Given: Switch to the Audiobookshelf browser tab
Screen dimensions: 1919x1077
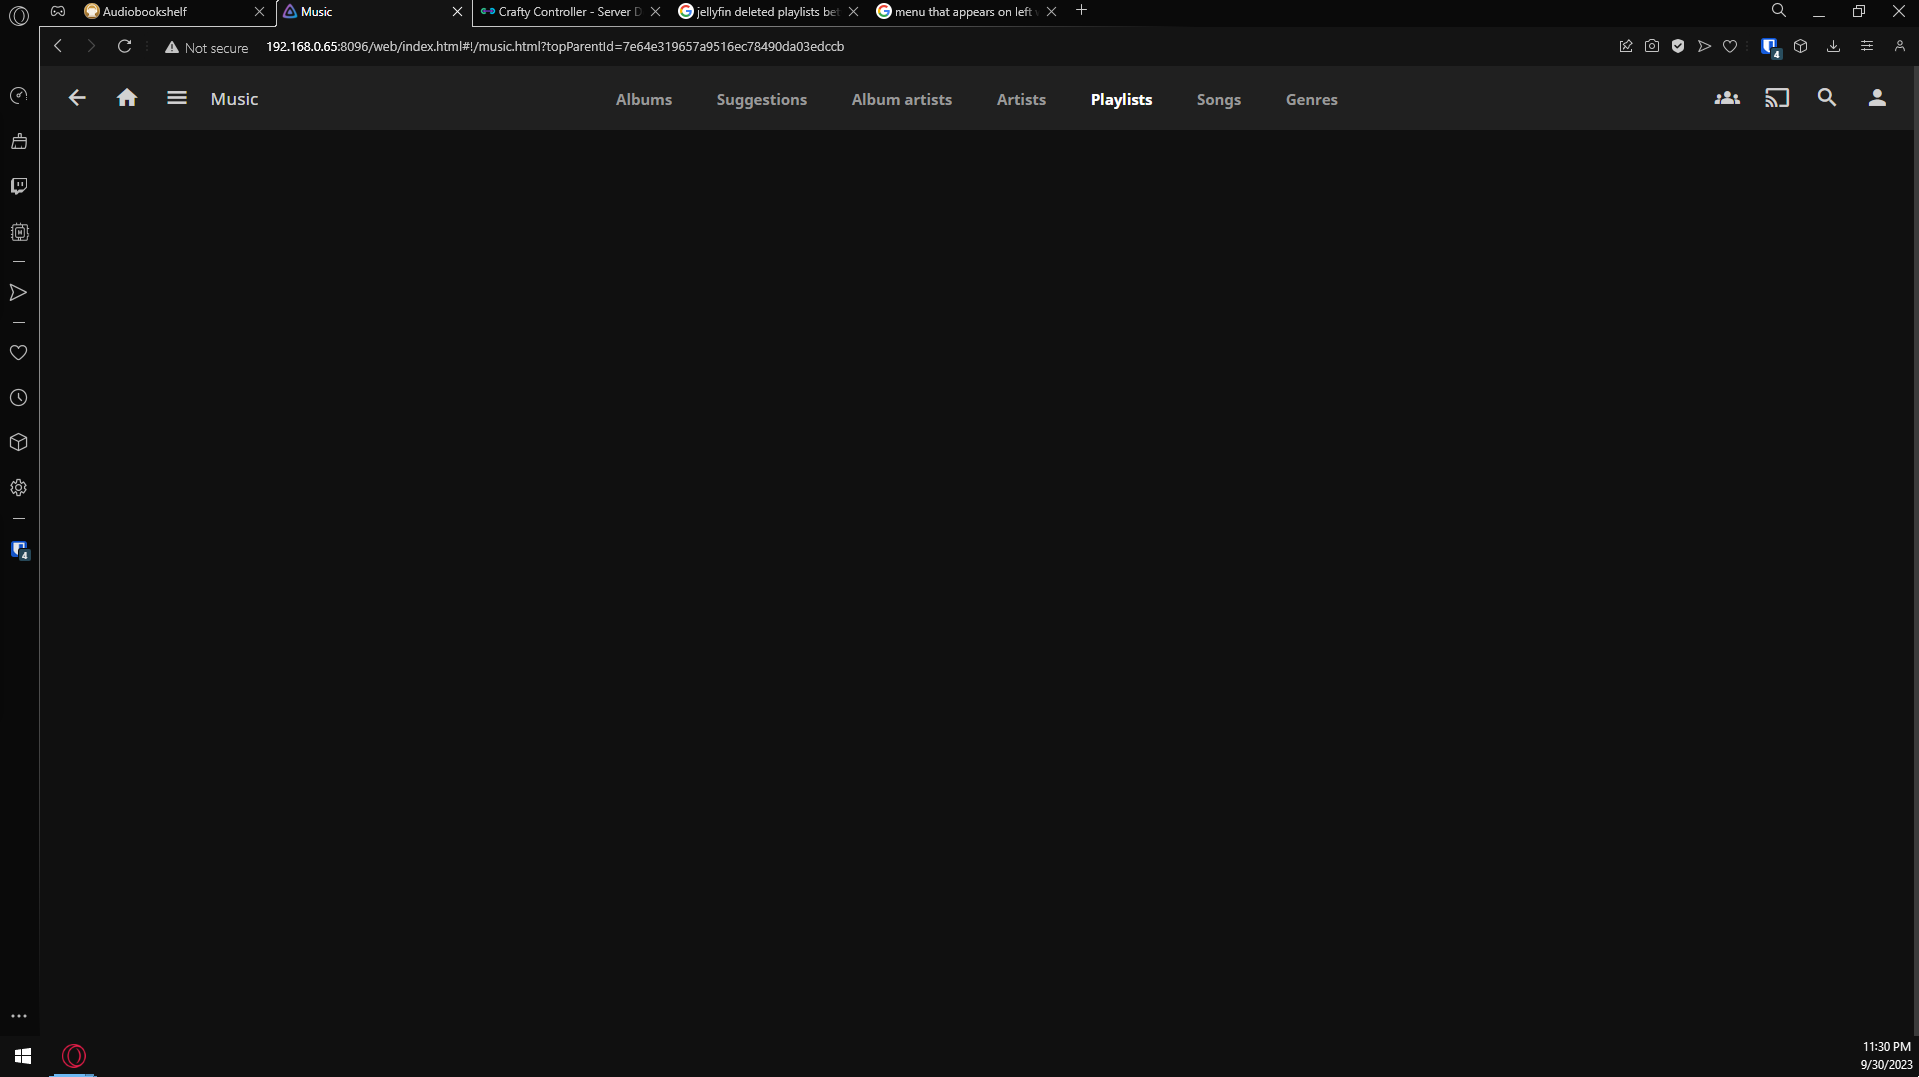Looking at the screenshot, I should [160, 12].
